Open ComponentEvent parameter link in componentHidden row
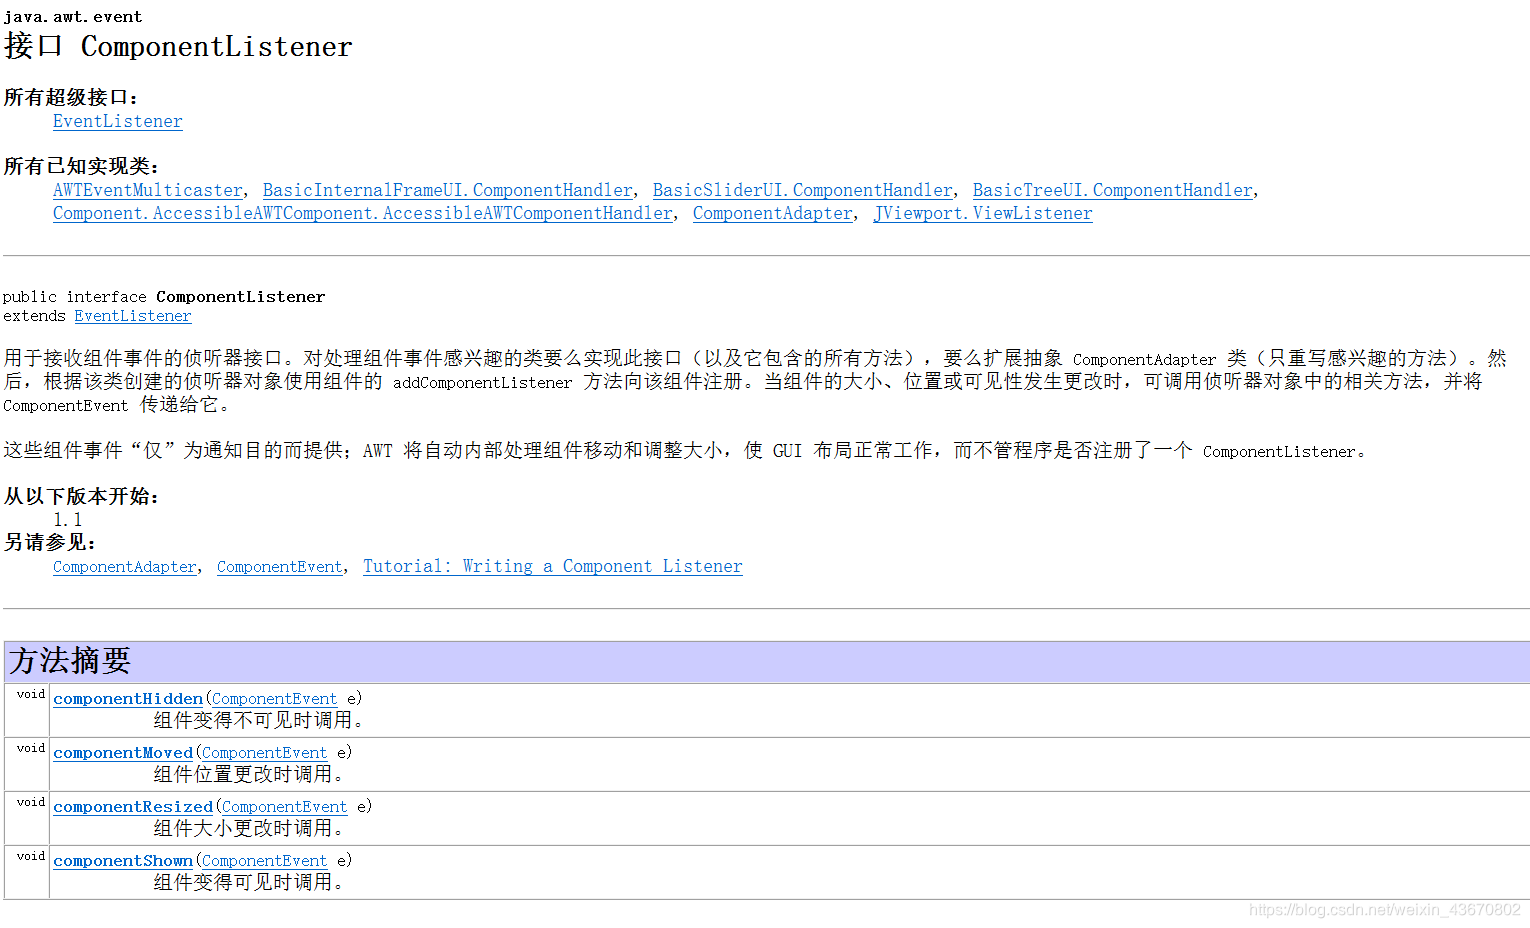 coord(275,699)
